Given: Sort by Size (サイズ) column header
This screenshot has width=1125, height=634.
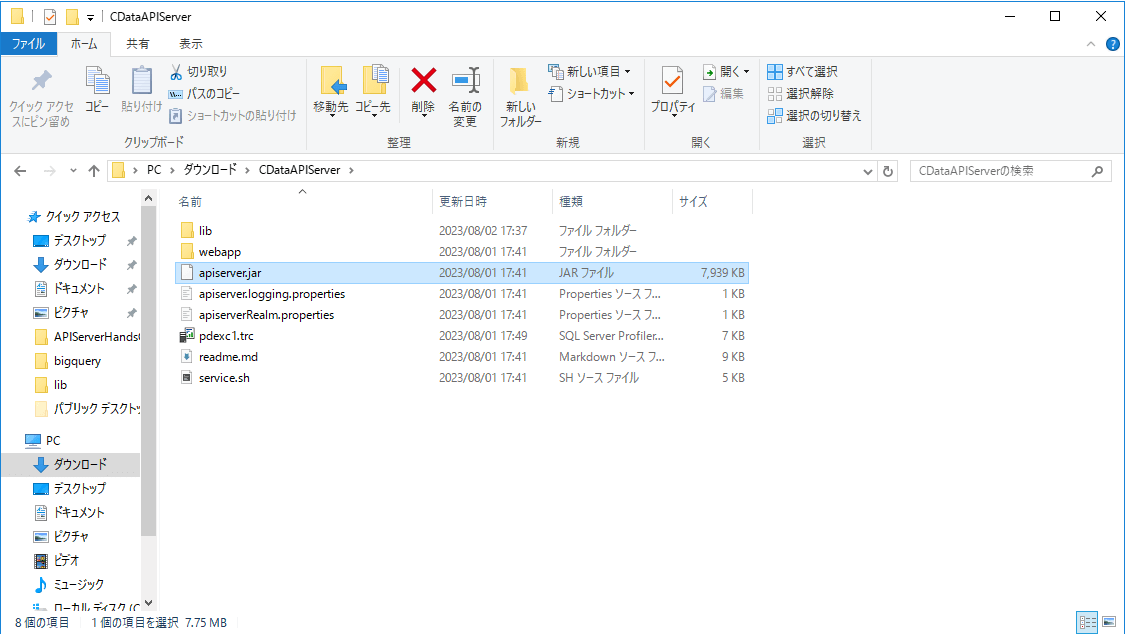Looking at the screenshot, I should coord(693,202).
